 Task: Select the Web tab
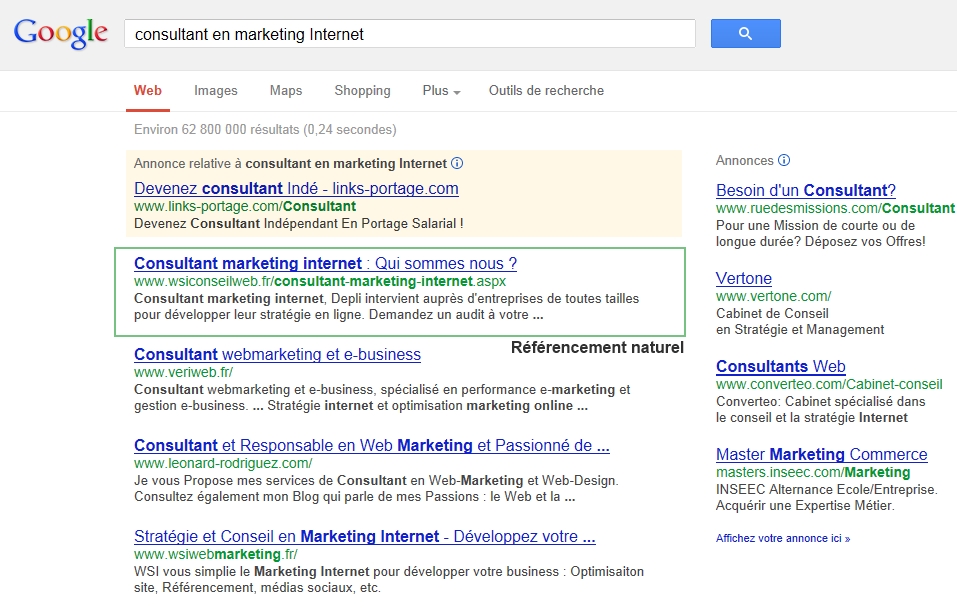point(148,91)
